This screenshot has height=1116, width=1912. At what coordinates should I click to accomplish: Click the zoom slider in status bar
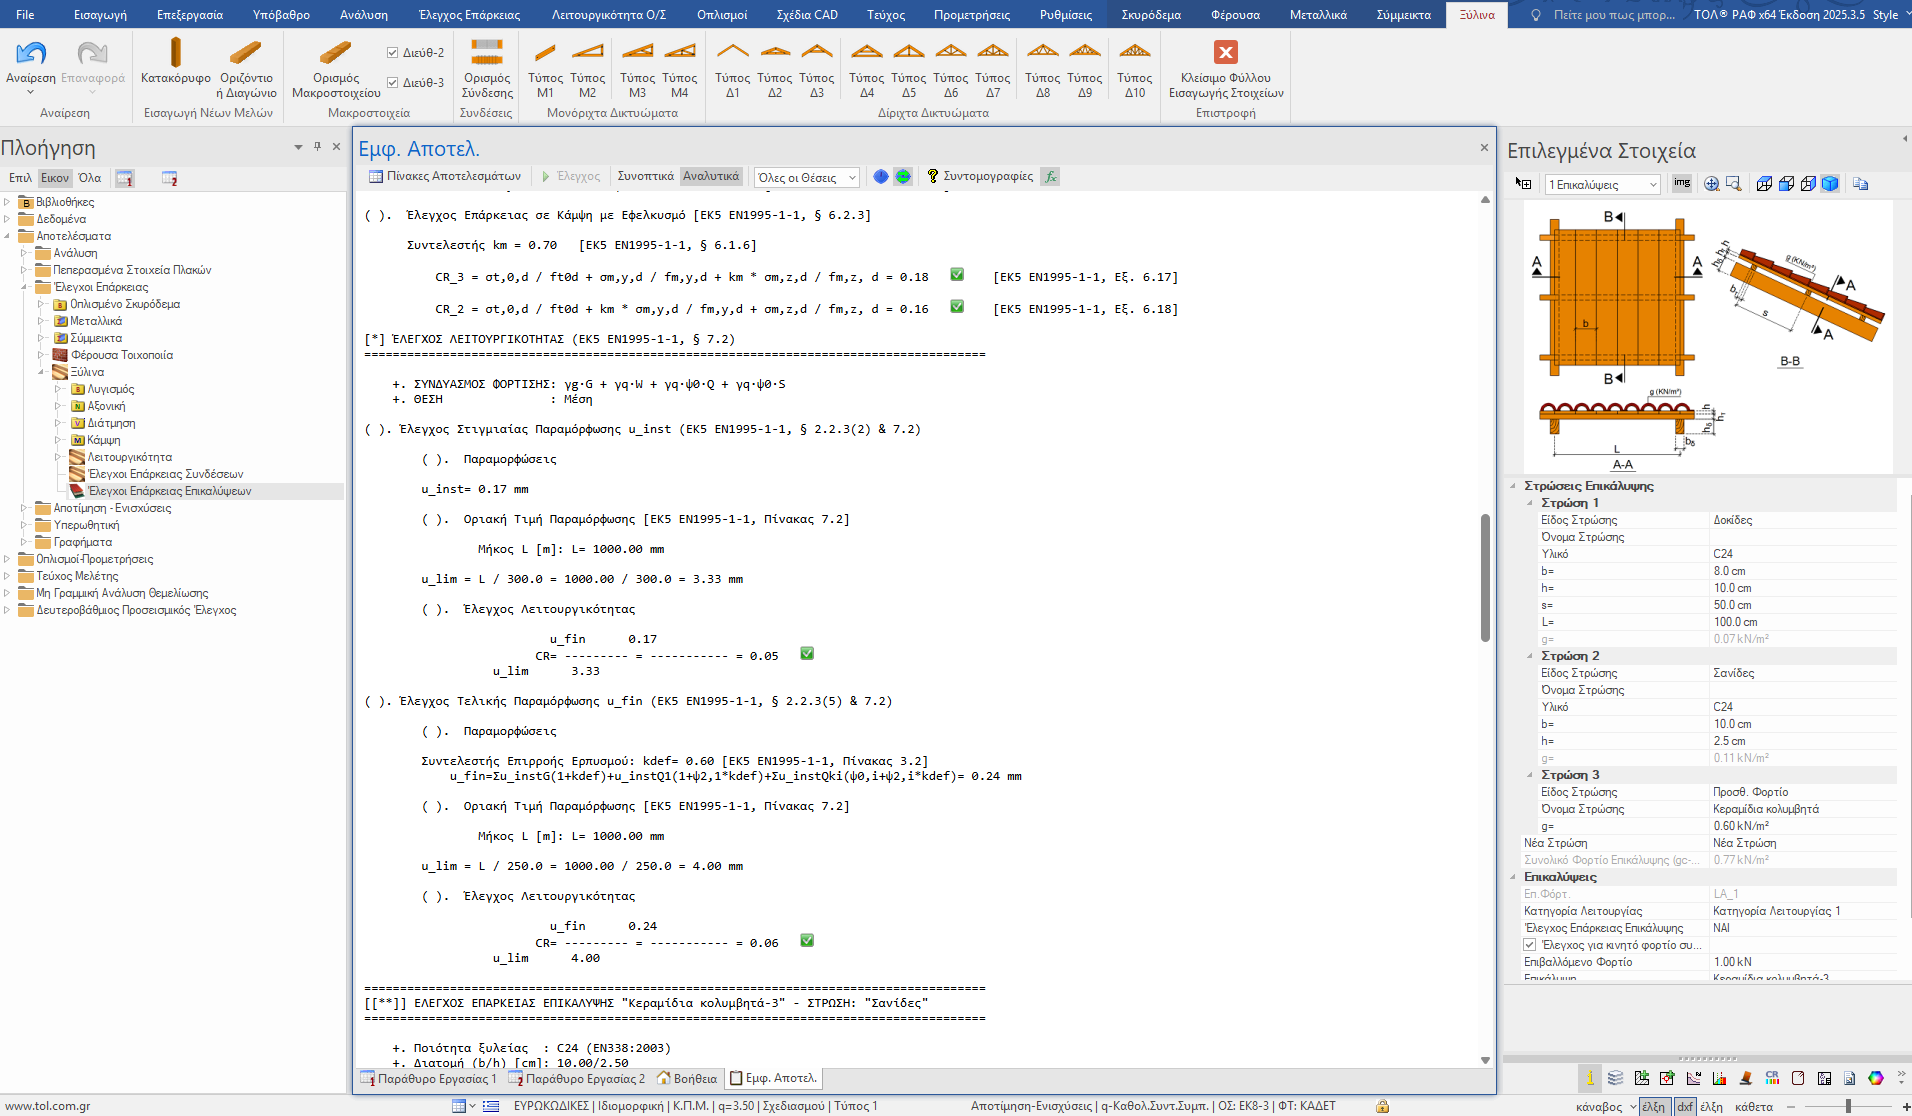[1848, 1106]
